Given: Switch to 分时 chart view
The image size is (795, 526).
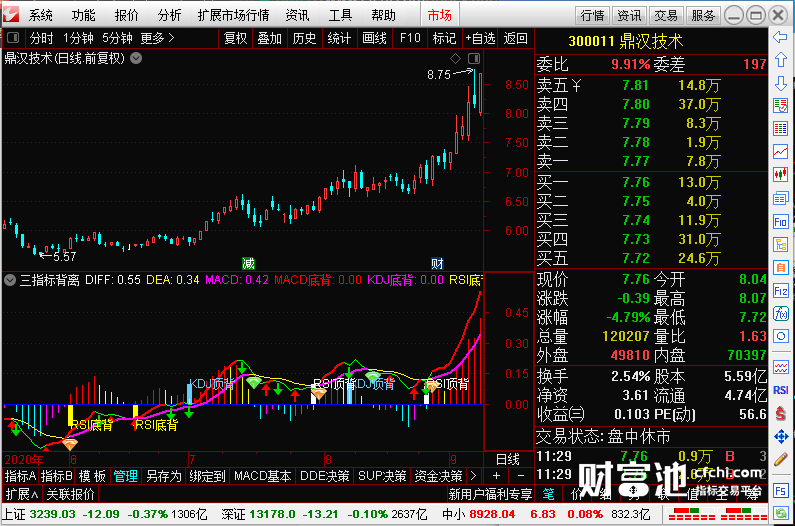Looking at the screenshot, I should pyautogui.click(x=41, y=38).
